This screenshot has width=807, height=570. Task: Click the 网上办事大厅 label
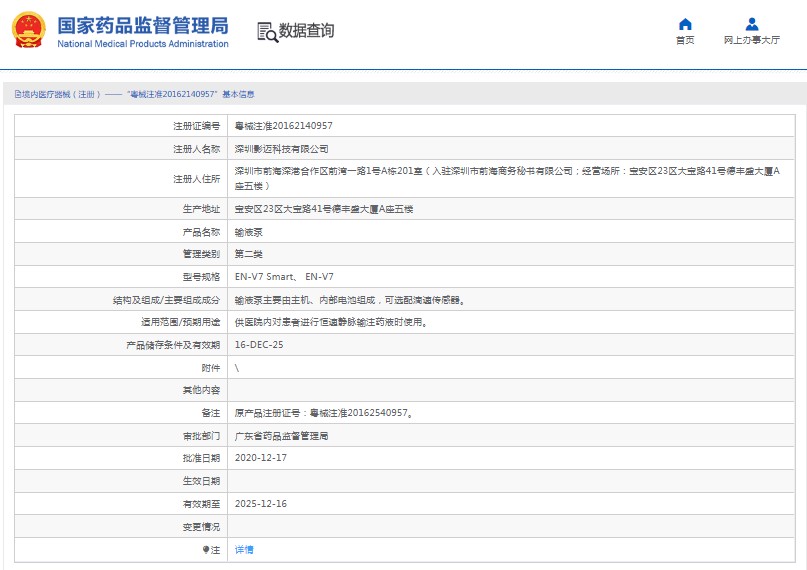click(x=751, y=40)
